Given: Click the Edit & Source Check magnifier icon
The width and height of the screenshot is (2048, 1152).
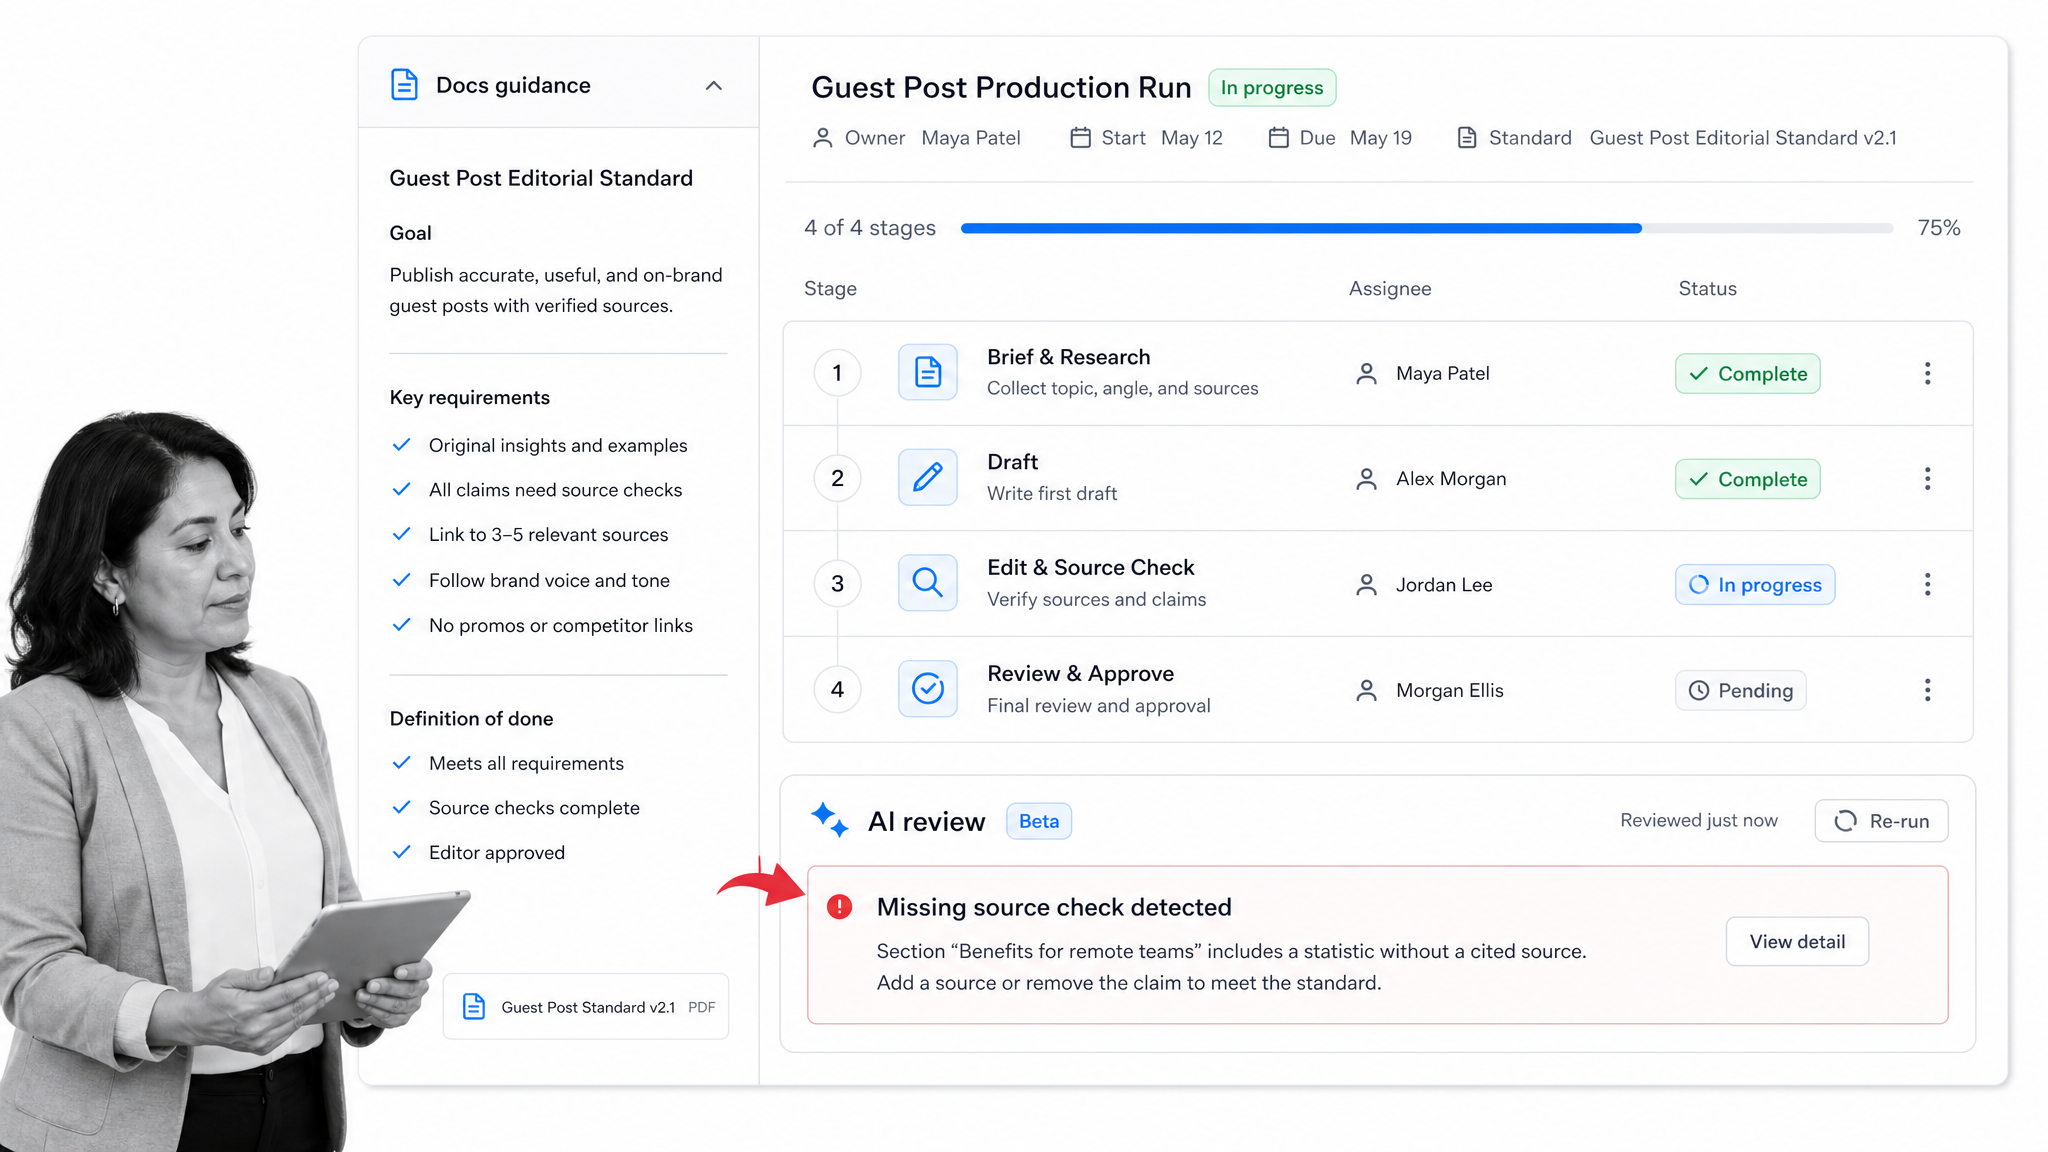Looking at the screenshot, I should (928, 583).
